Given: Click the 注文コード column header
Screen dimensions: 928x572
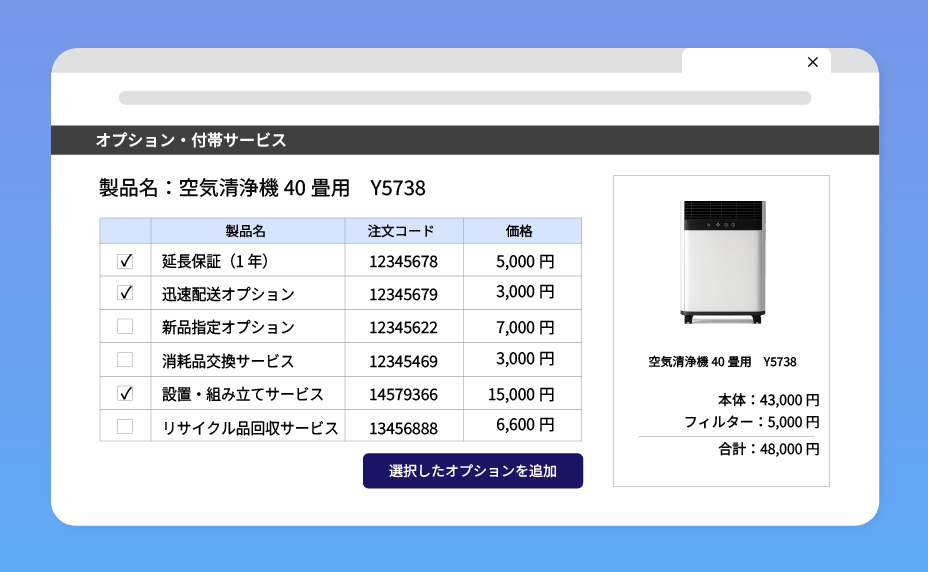Looking at the screenshot, I should click(x=402, y=231).
